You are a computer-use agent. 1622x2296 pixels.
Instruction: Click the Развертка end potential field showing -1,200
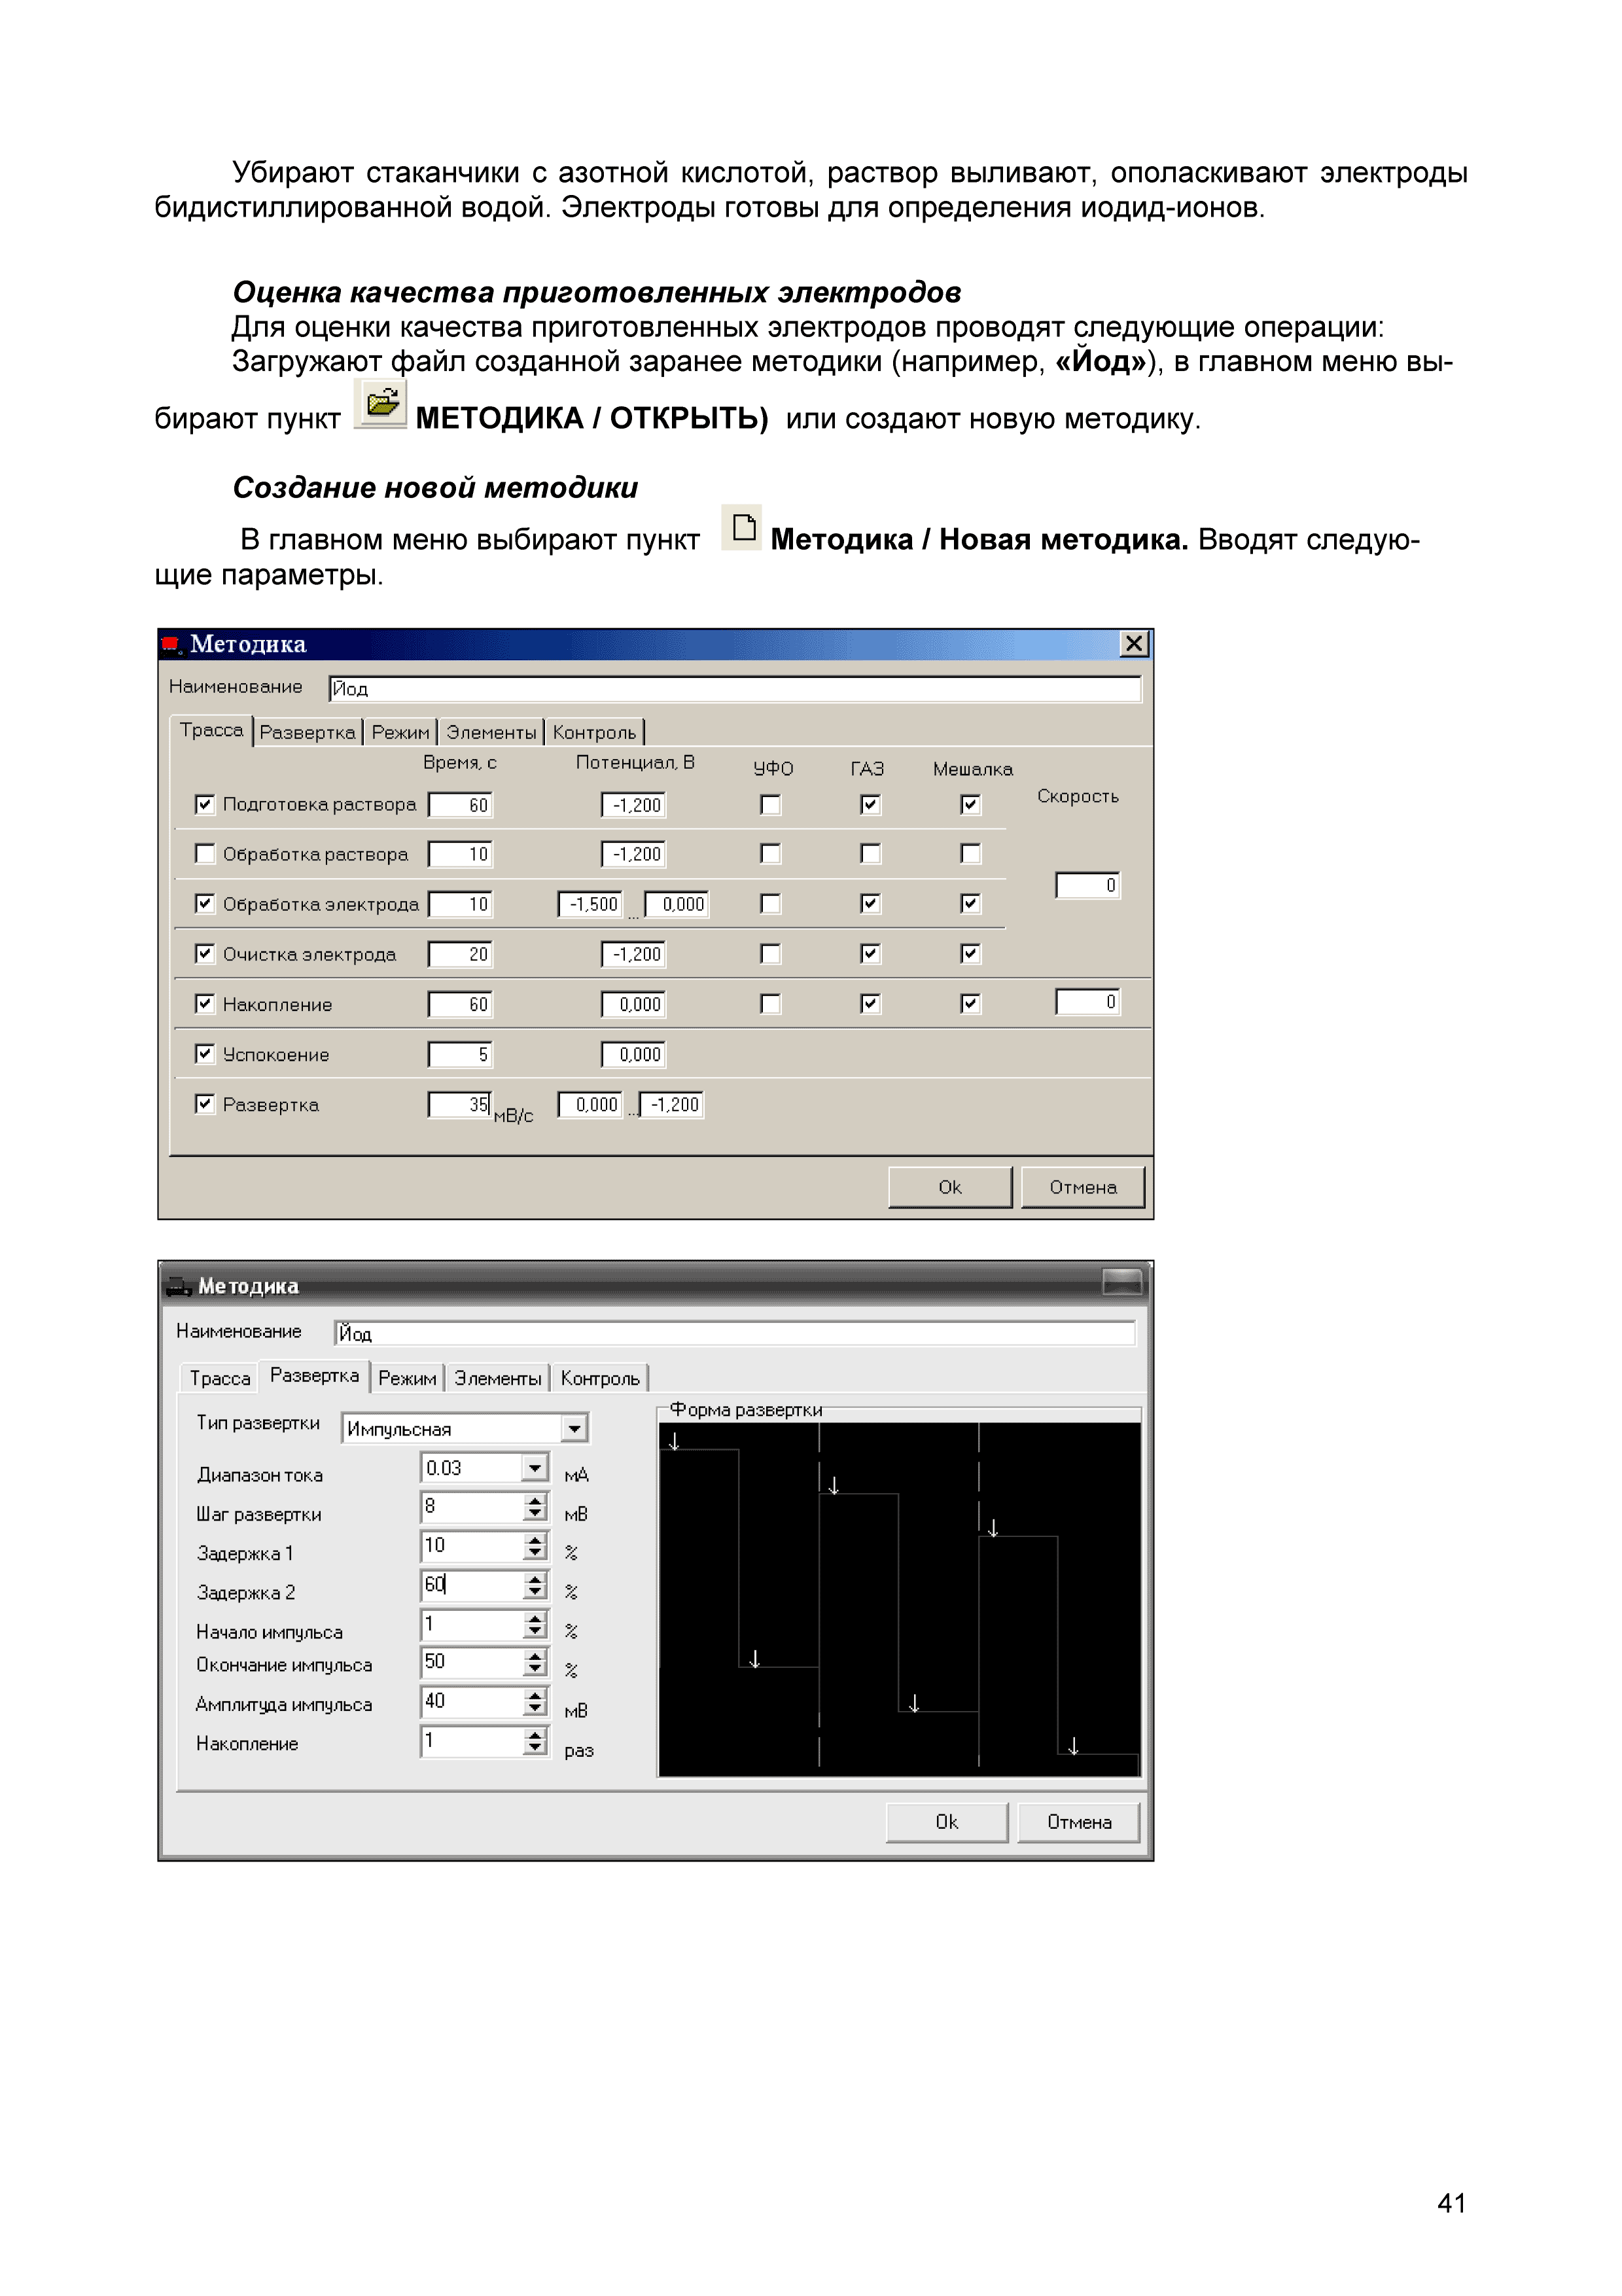click(x=672, y=1104)
